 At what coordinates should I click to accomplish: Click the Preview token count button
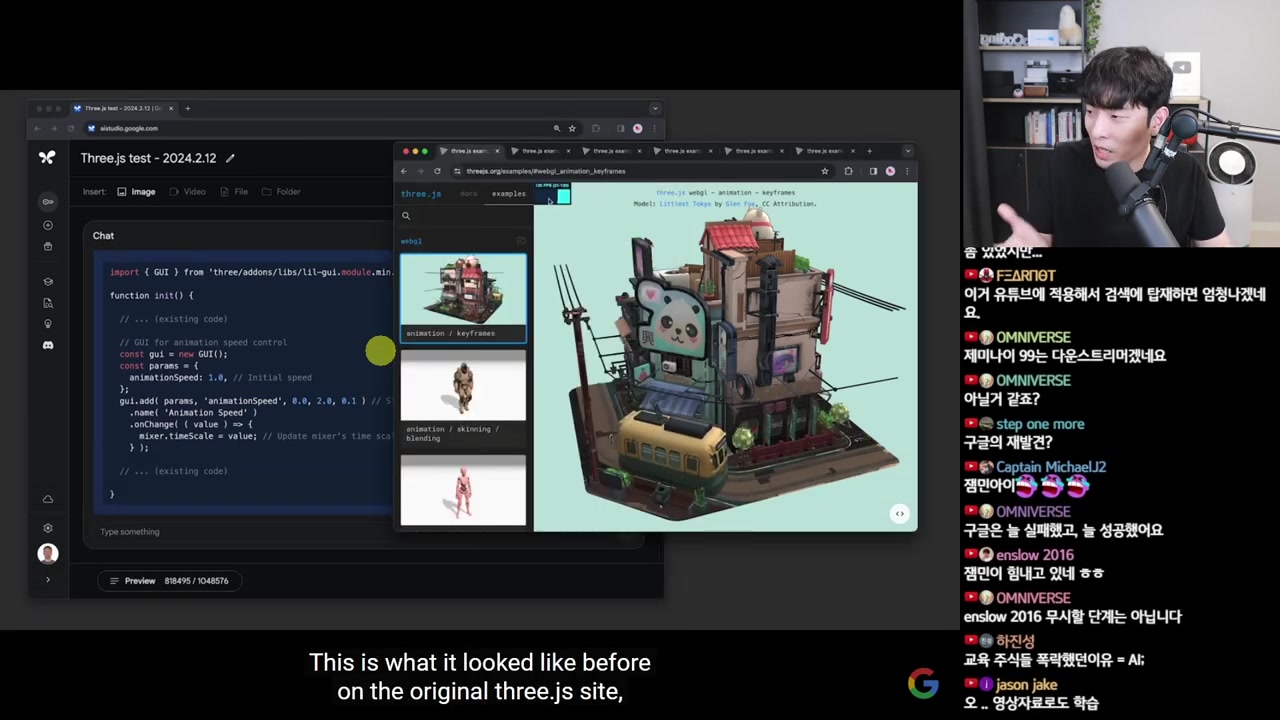point(169,581)
